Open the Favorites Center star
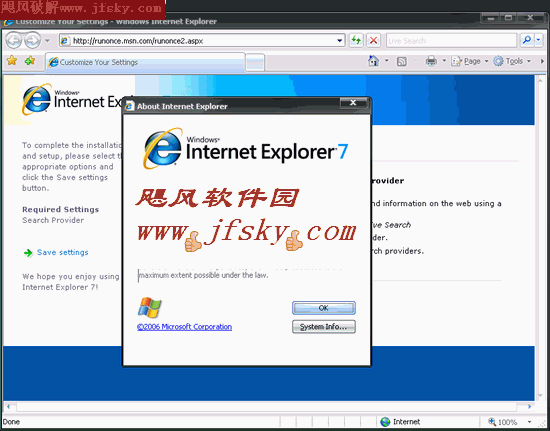The height and width of the screenshot is (431, 550). click(12, 61)
